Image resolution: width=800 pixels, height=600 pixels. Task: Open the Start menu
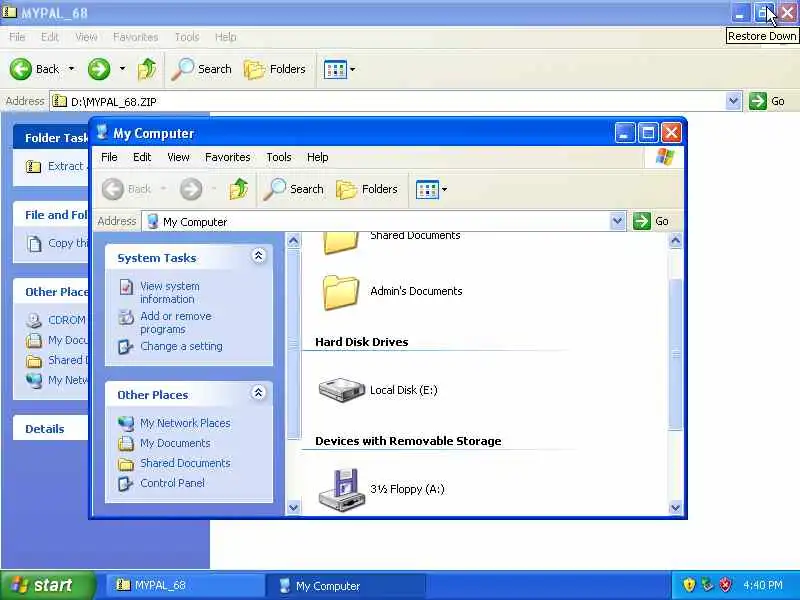pyautogui.click(x=47, y=585)
